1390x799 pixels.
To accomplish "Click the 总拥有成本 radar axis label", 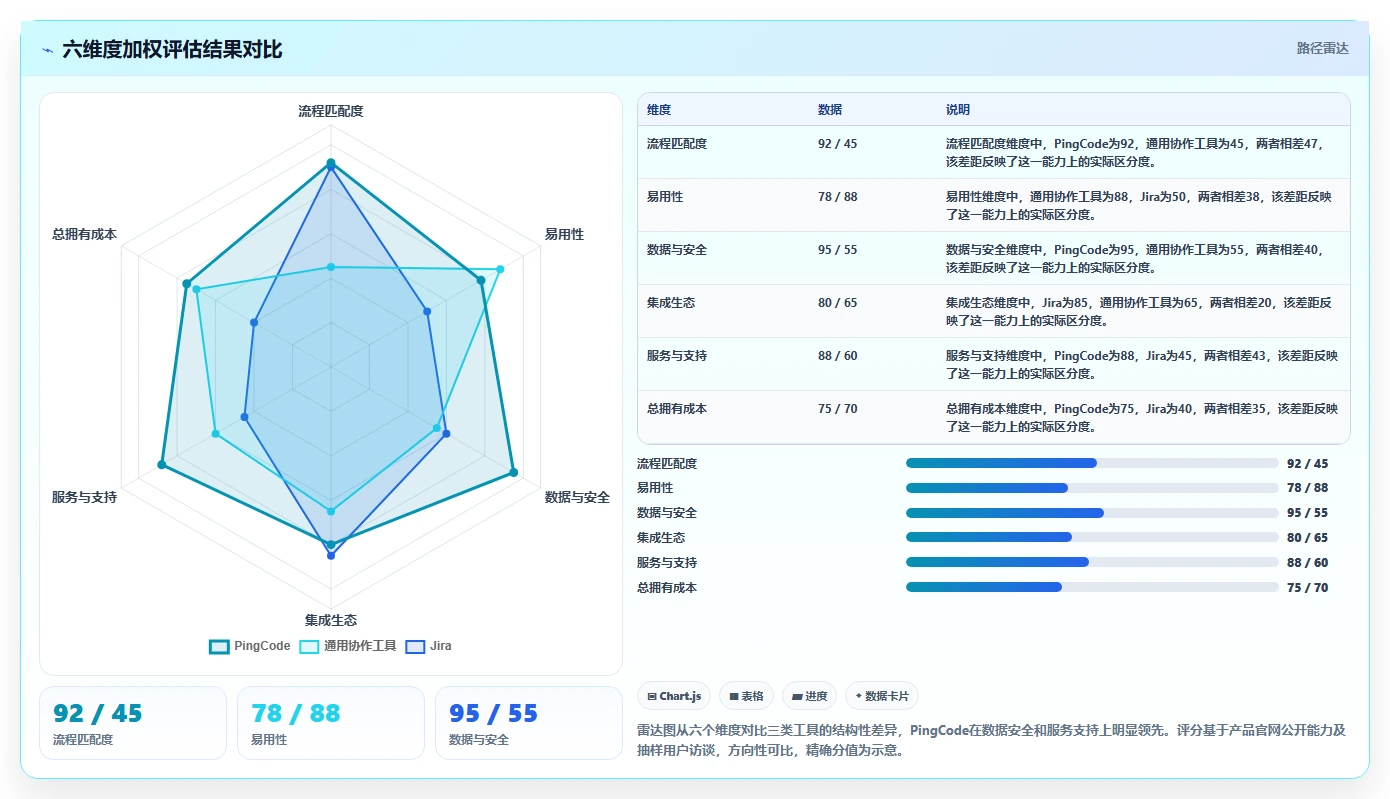I will 85,234.
